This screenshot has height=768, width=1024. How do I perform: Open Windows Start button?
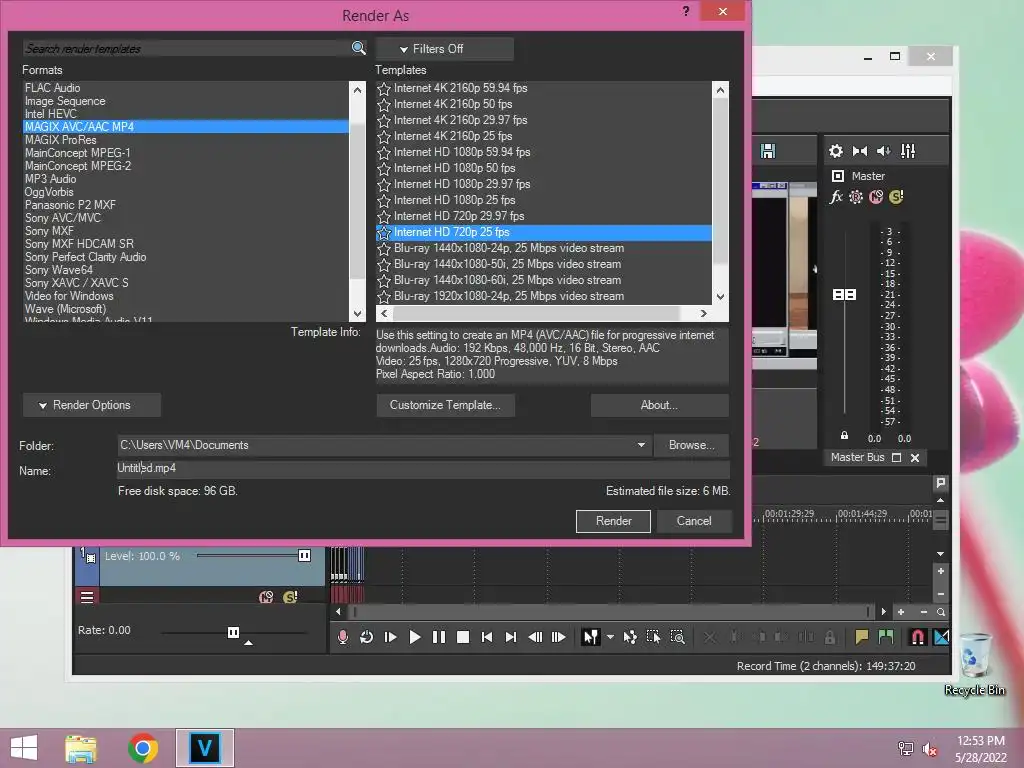click(24, 748)
